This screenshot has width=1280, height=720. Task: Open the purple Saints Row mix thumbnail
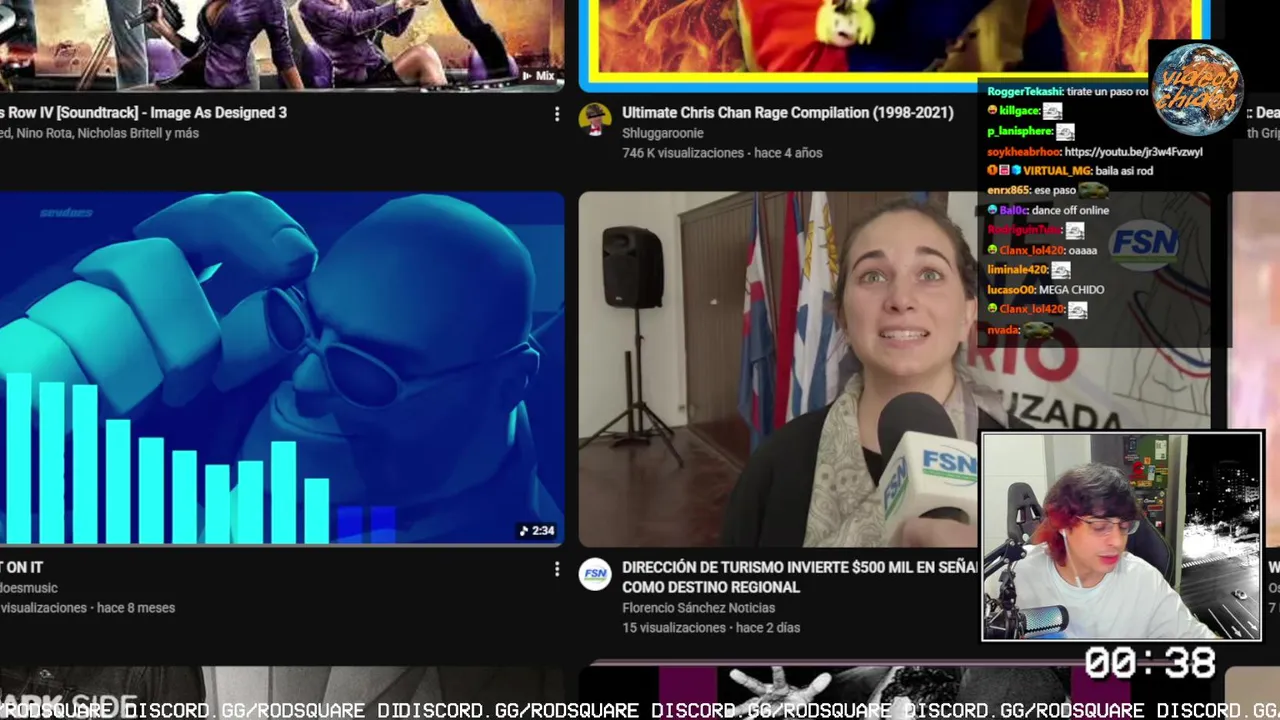coord(282,45)
